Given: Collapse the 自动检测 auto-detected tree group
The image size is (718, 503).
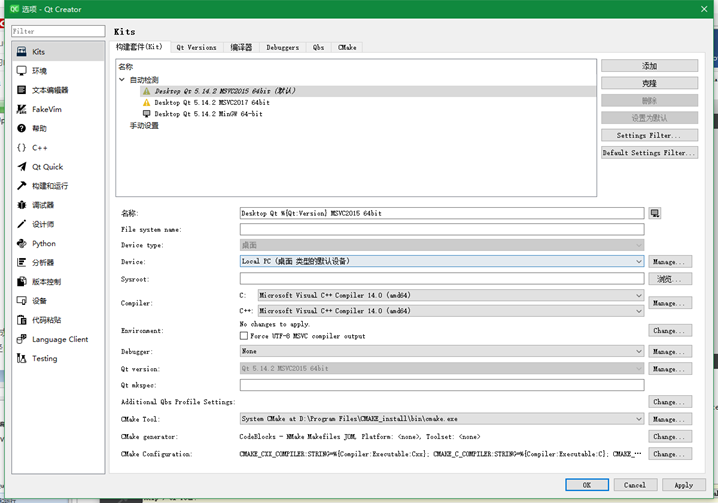Looking at the screenshot, I should (122, 80).
